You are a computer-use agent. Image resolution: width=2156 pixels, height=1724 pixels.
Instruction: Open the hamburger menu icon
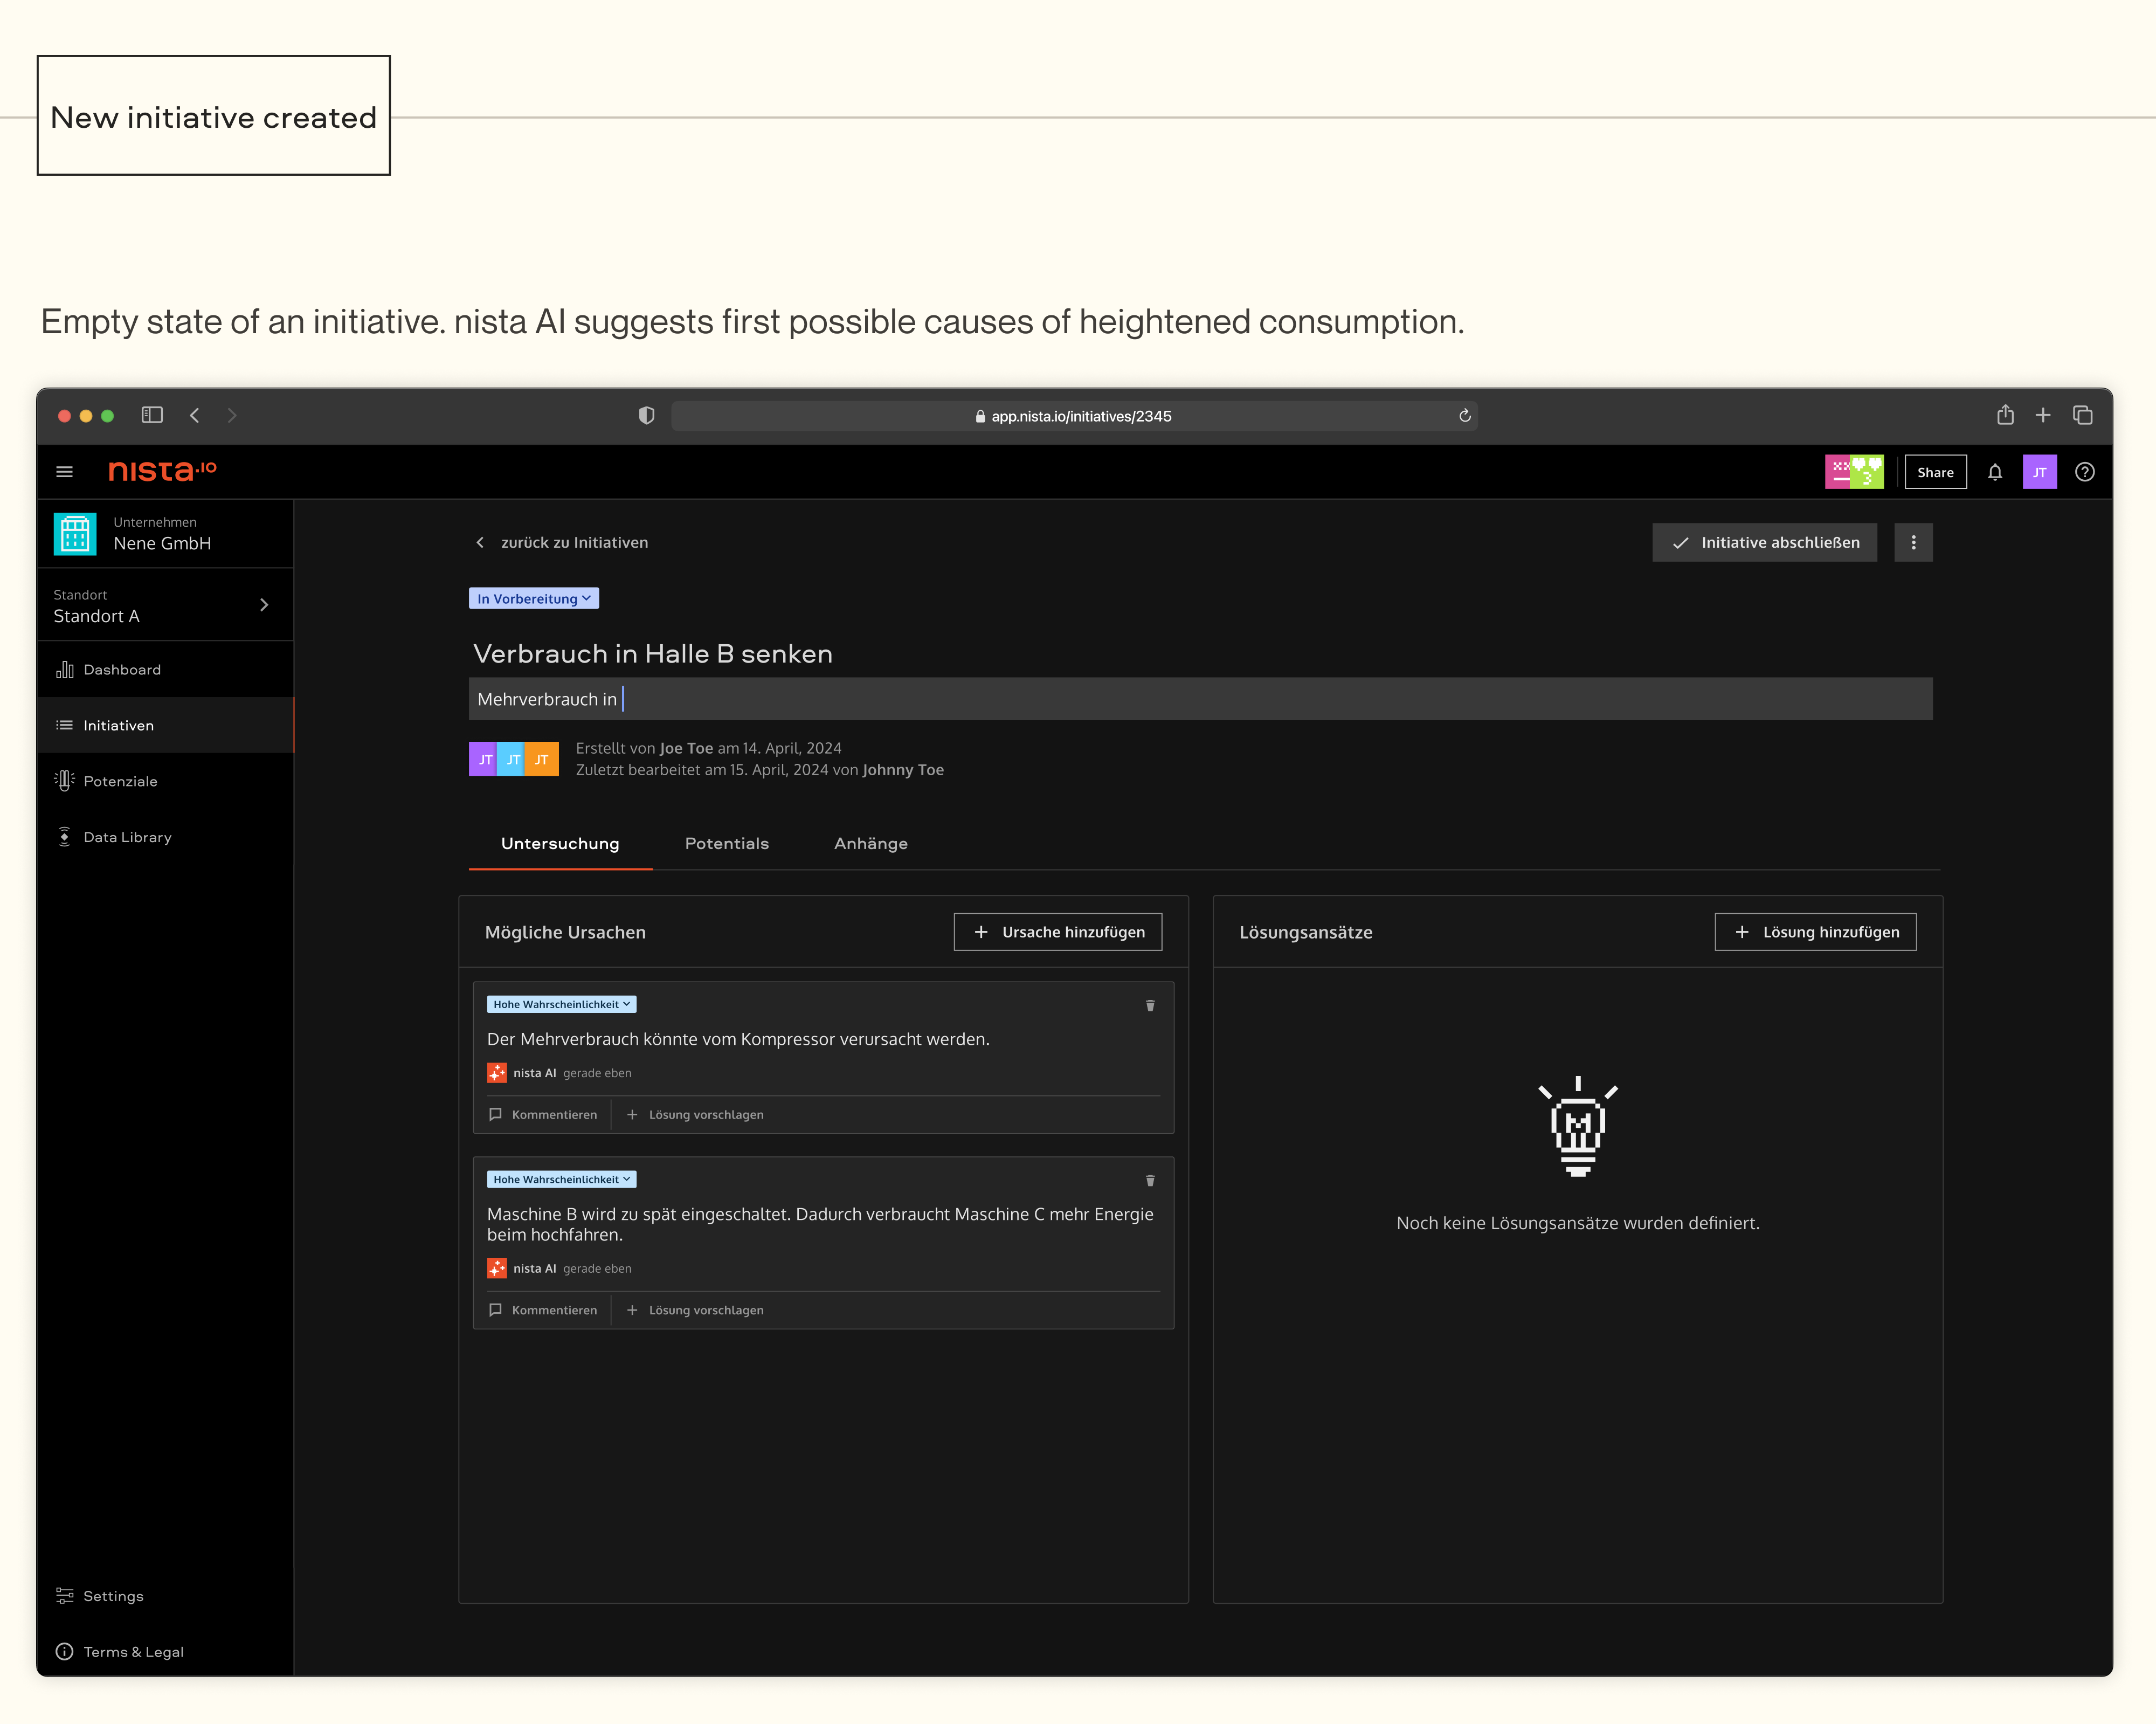pos(65,472)
